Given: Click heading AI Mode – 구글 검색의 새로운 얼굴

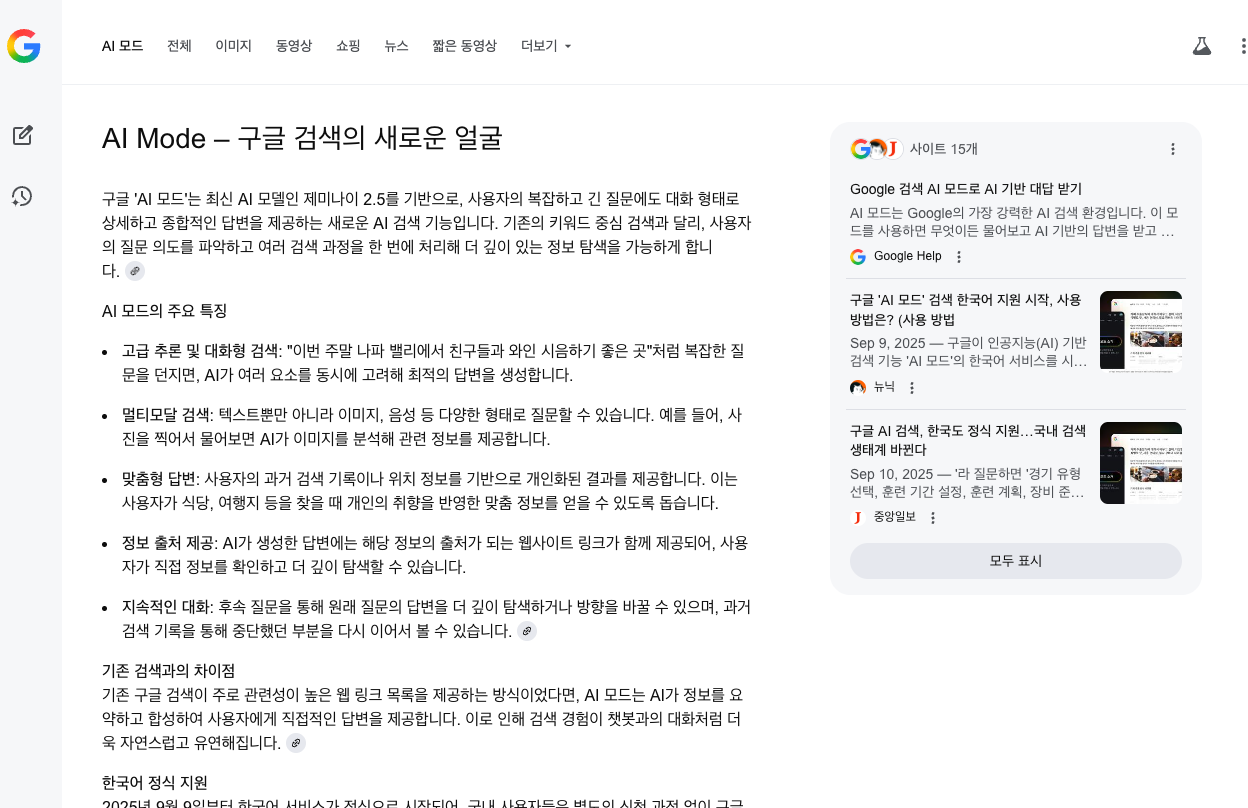Looking at the screenshot, I should (302, 138).
